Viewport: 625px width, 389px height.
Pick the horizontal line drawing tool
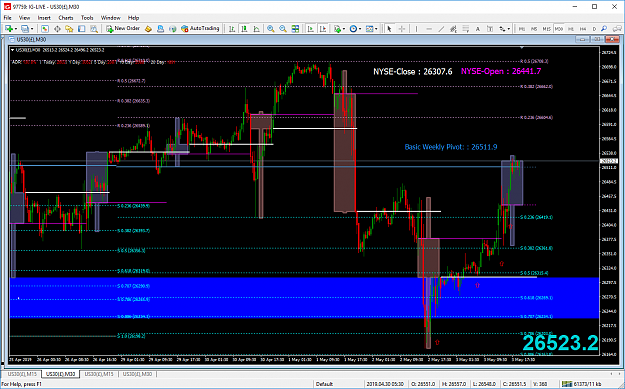pyautogui.click(x=429, y=29)
